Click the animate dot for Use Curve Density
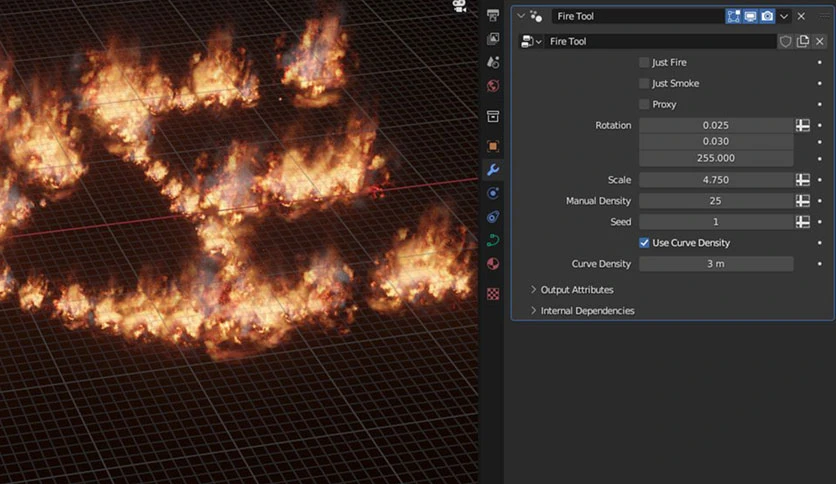Screen dimensions: 836x484 pos(819,243)
